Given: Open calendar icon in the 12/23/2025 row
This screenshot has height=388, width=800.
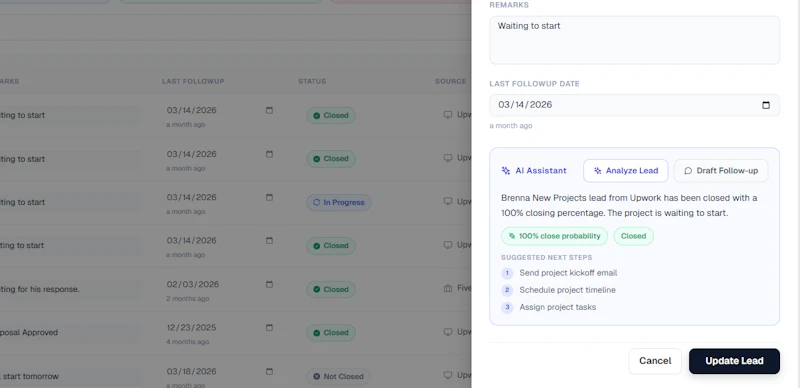Looking at the screenshot, I should pos(269,328).
